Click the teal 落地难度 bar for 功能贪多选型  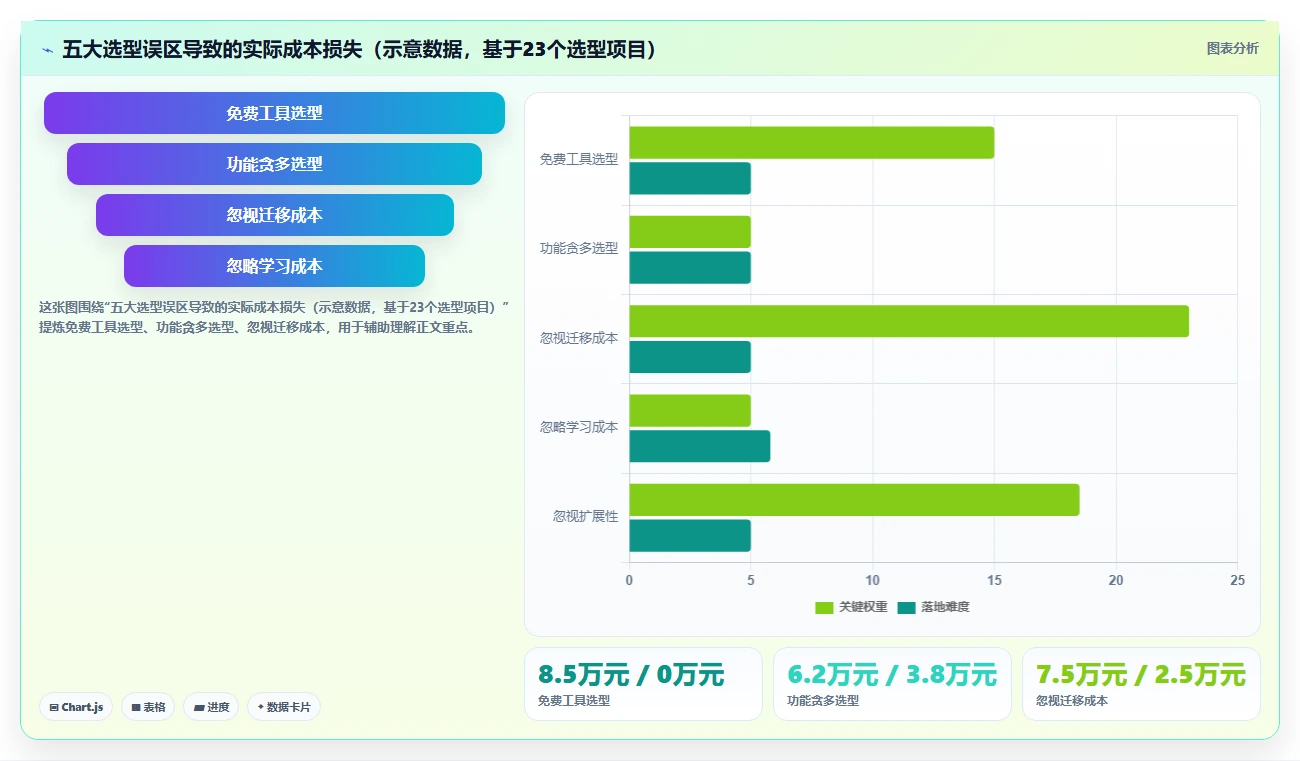[x=689, y=267]
